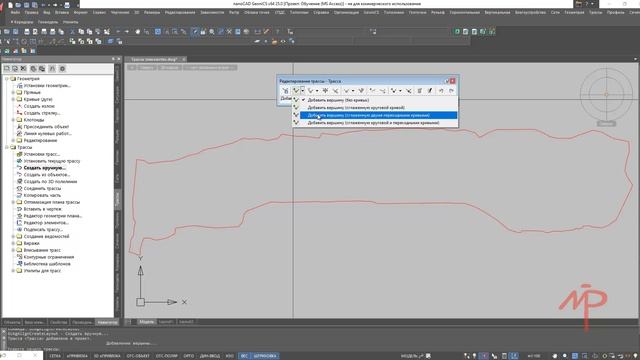The image size is (640, 360).
Task: Select 'Библиотека шаблонов' tree item
Action: [47, 264]
